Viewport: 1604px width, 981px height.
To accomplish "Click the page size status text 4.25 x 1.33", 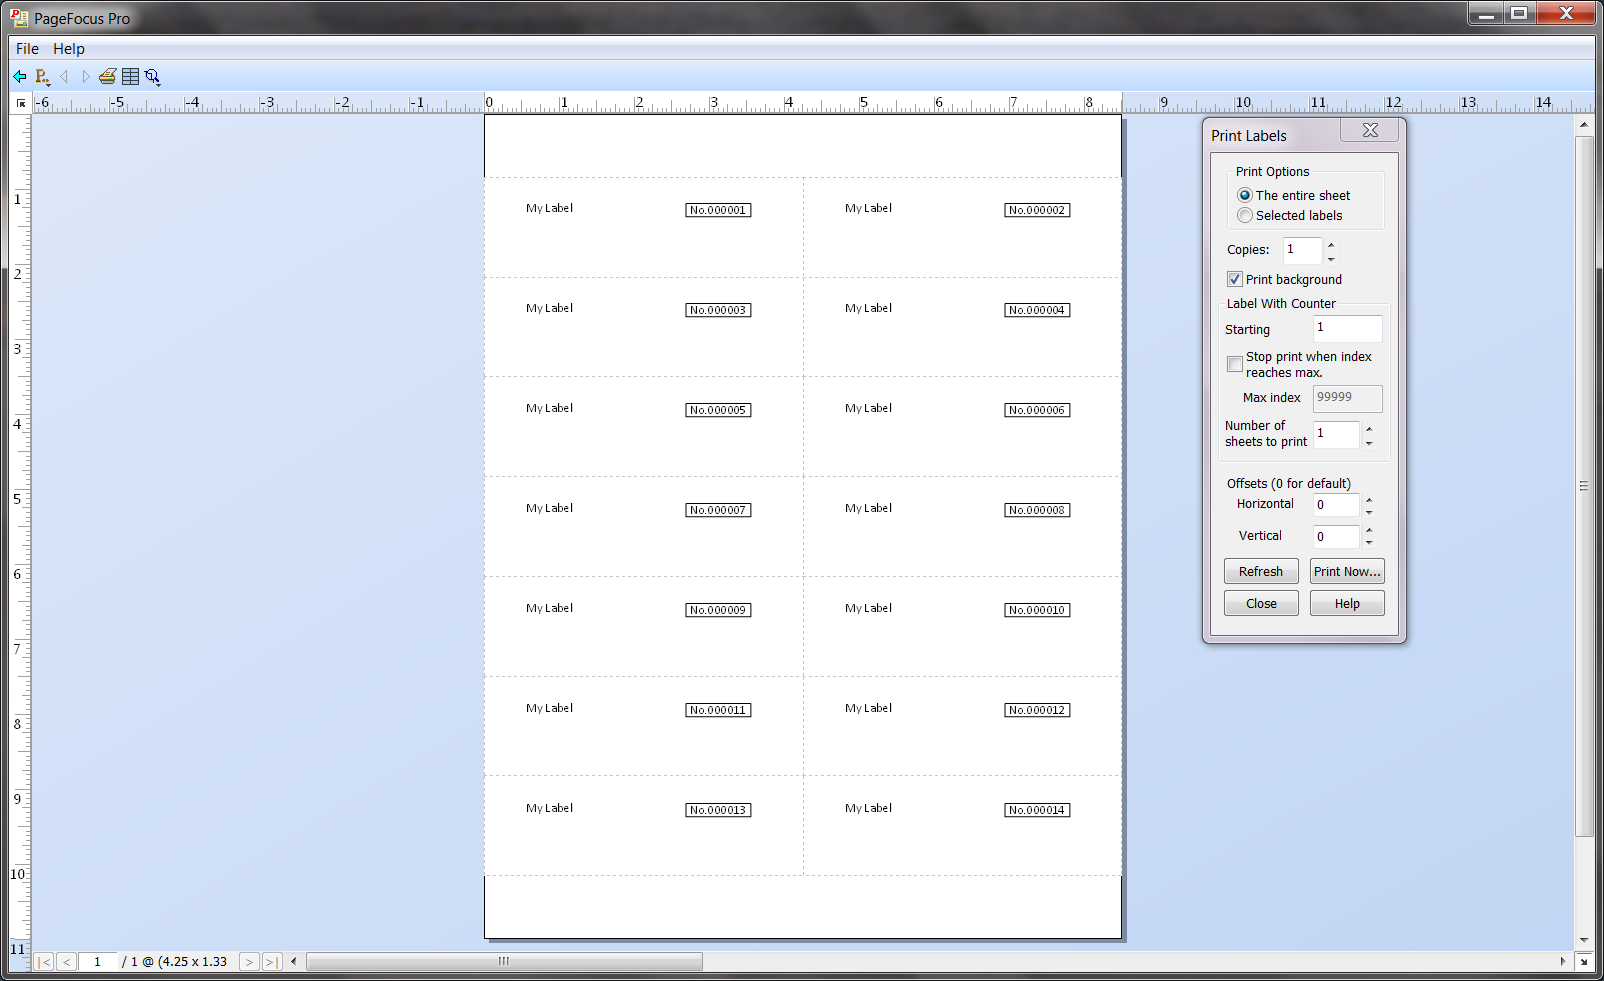I will coord(194,962).
